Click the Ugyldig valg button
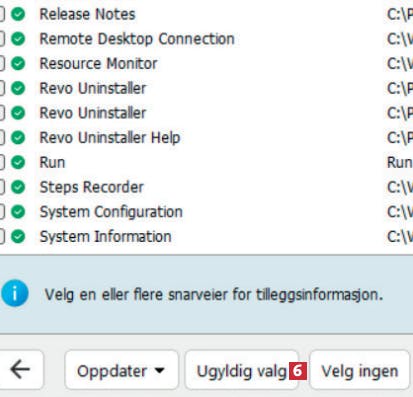 pyautogui.click(x=242, y=370)
